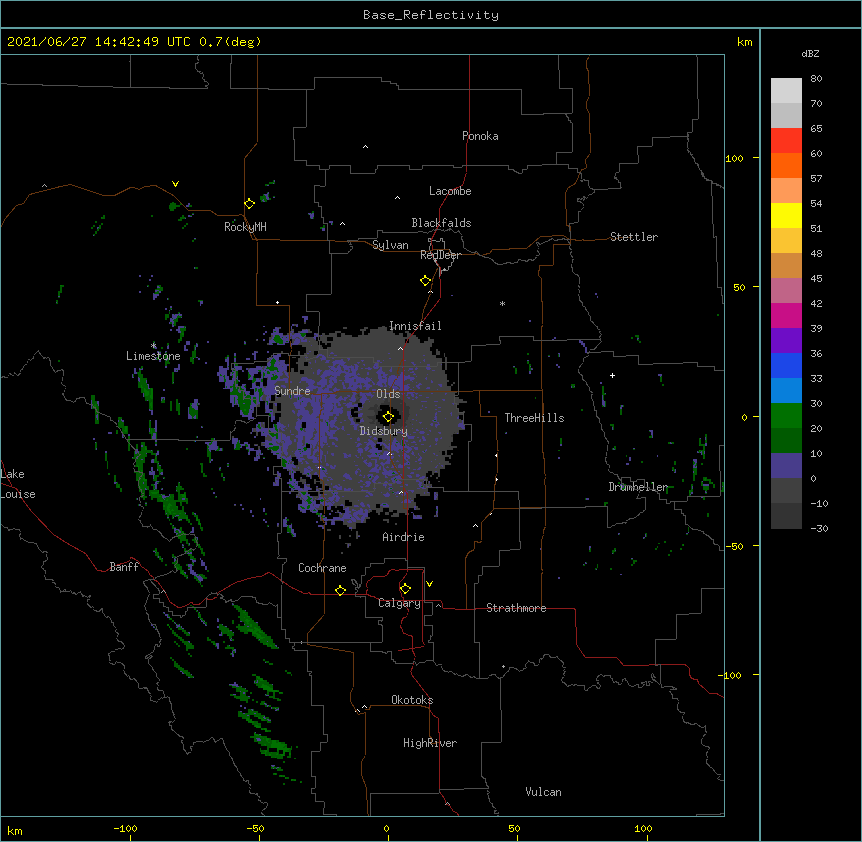
Task: Click the yellow diamond marker below RedDeer
Action: pyautogui.click(x=426, y=281)
